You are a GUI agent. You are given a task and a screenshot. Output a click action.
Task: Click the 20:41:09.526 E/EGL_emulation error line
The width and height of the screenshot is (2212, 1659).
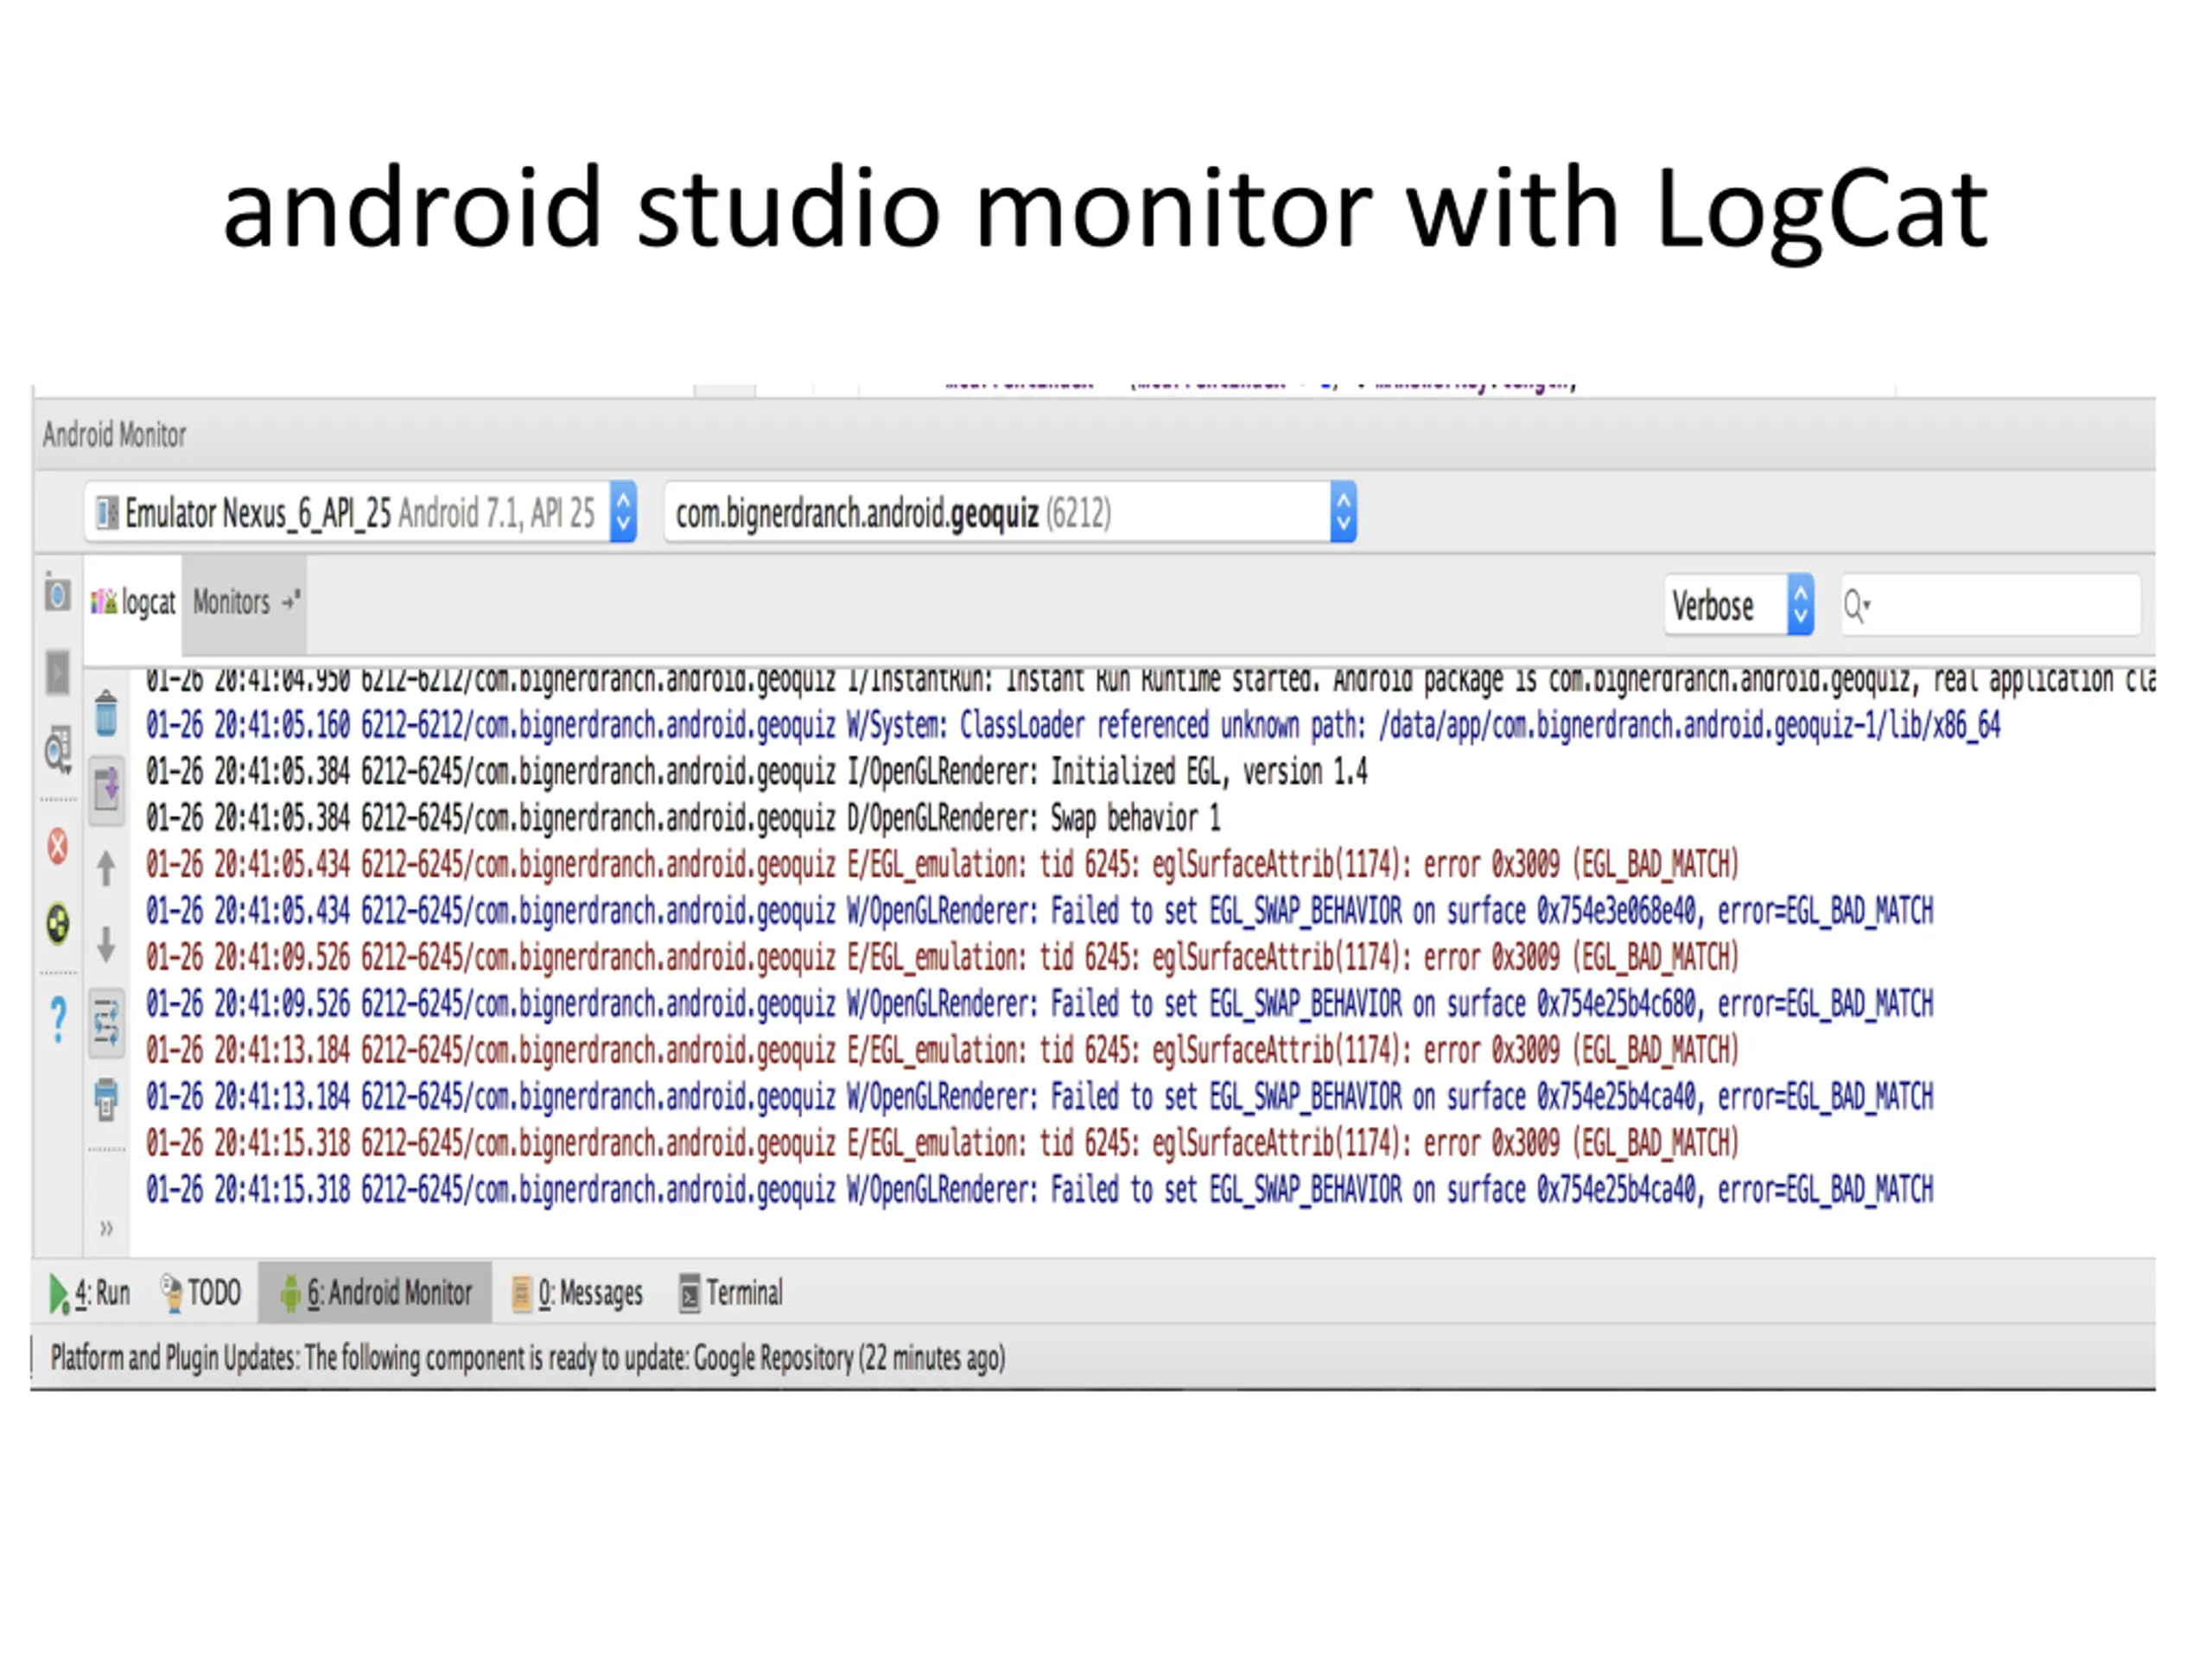(942, 957)
